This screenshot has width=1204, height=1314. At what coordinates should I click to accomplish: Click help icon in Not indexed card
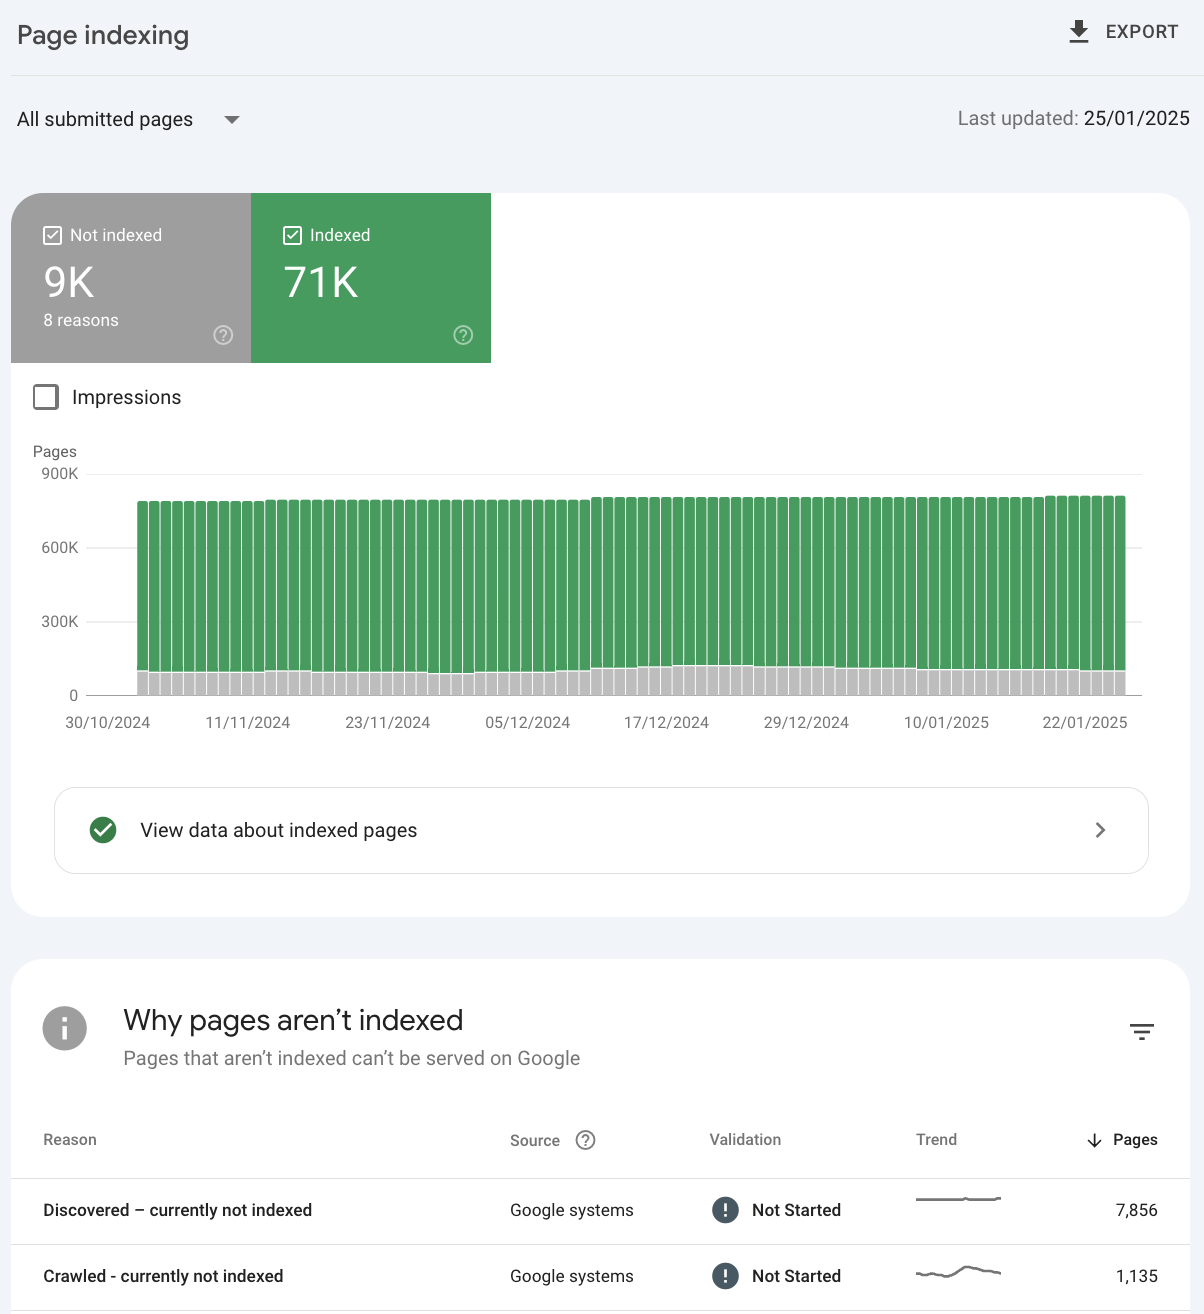tap(223, 335)
